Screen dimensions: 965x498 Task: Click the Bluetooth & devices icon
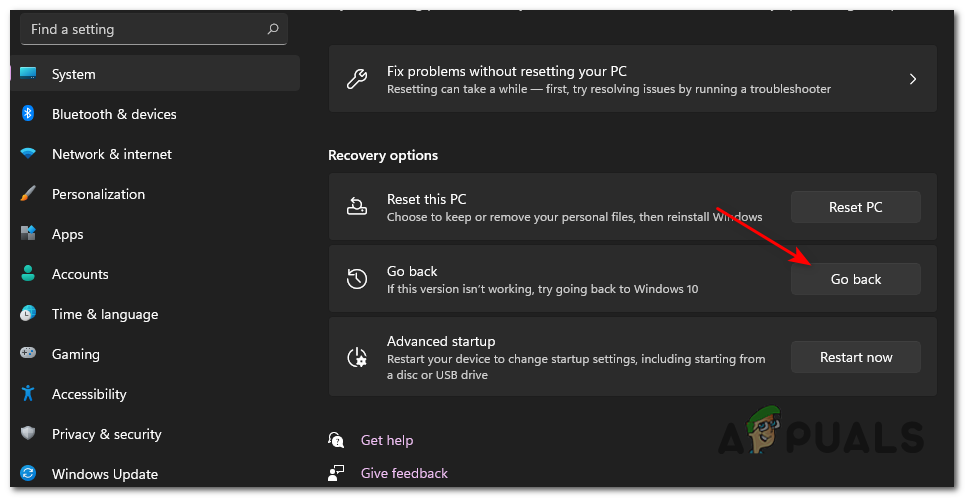[28, 114]
